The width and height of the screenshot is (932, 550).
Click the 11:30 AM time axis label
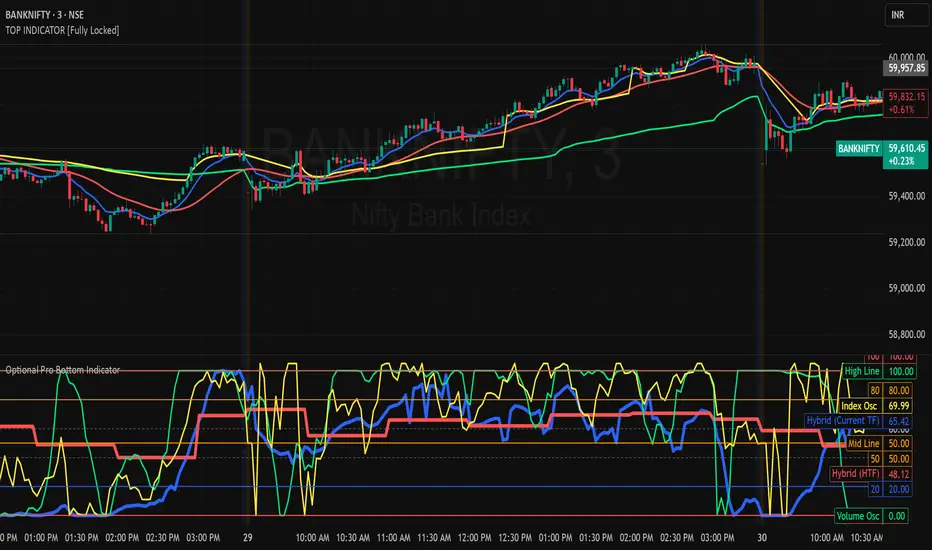(434, 538)
